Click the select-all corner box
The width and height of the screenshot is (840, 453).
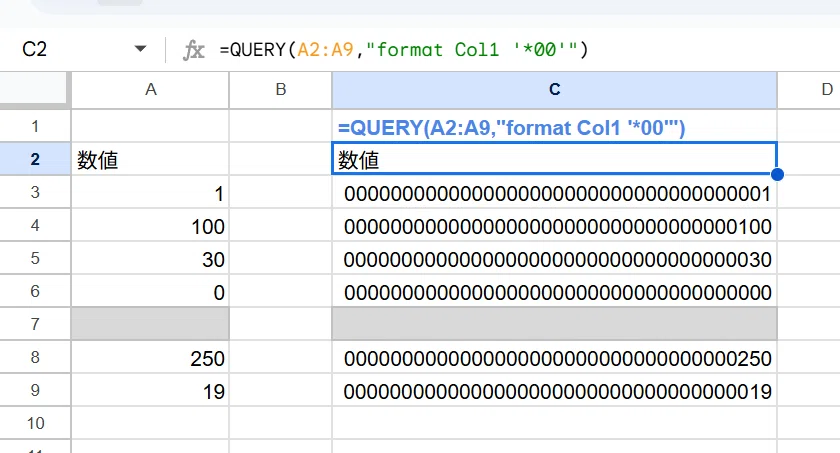pos(34,90)
